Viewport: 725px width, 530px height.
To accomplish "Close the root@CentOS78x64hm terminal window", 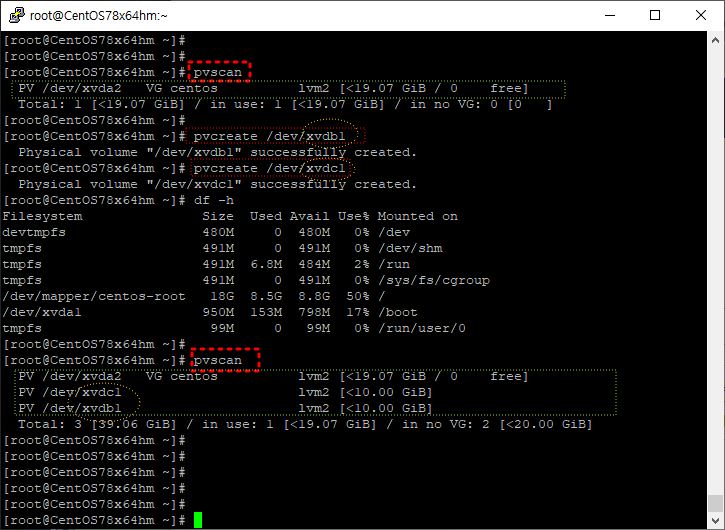I will point(700,15).
